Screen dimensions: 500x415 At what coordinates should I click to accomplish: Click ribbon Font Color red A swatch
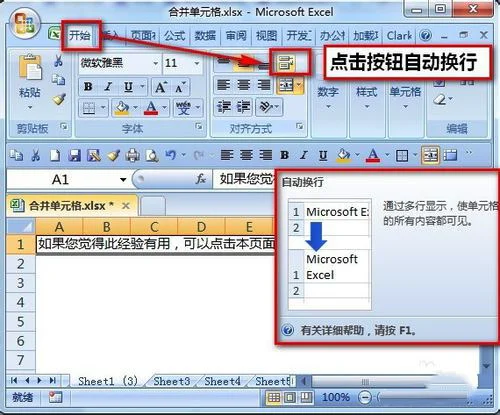point(151,108)
